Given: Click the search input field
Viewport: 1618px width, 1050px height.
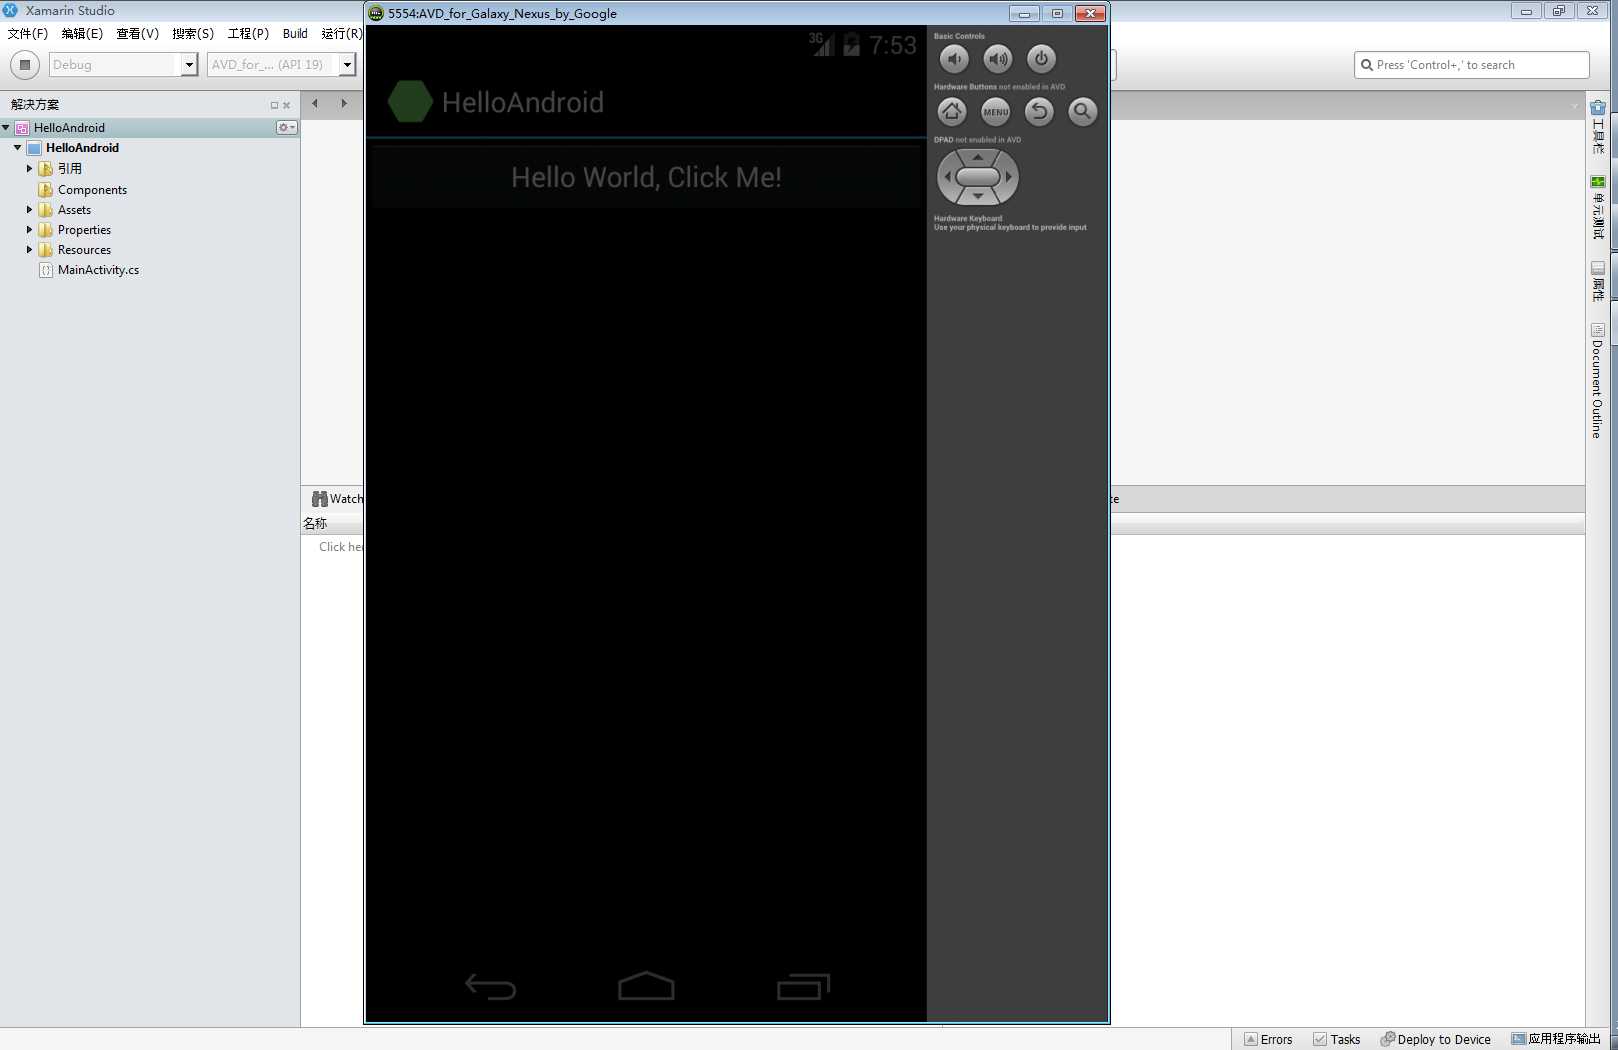Looking at the screenshot, I should tap(1472, 65).
